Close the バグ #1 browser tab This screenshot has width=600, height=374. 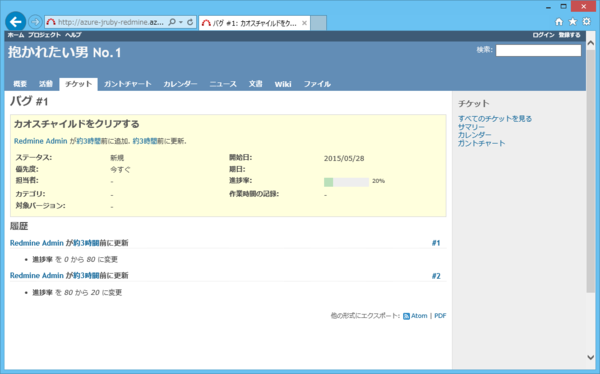click(304, 23)
